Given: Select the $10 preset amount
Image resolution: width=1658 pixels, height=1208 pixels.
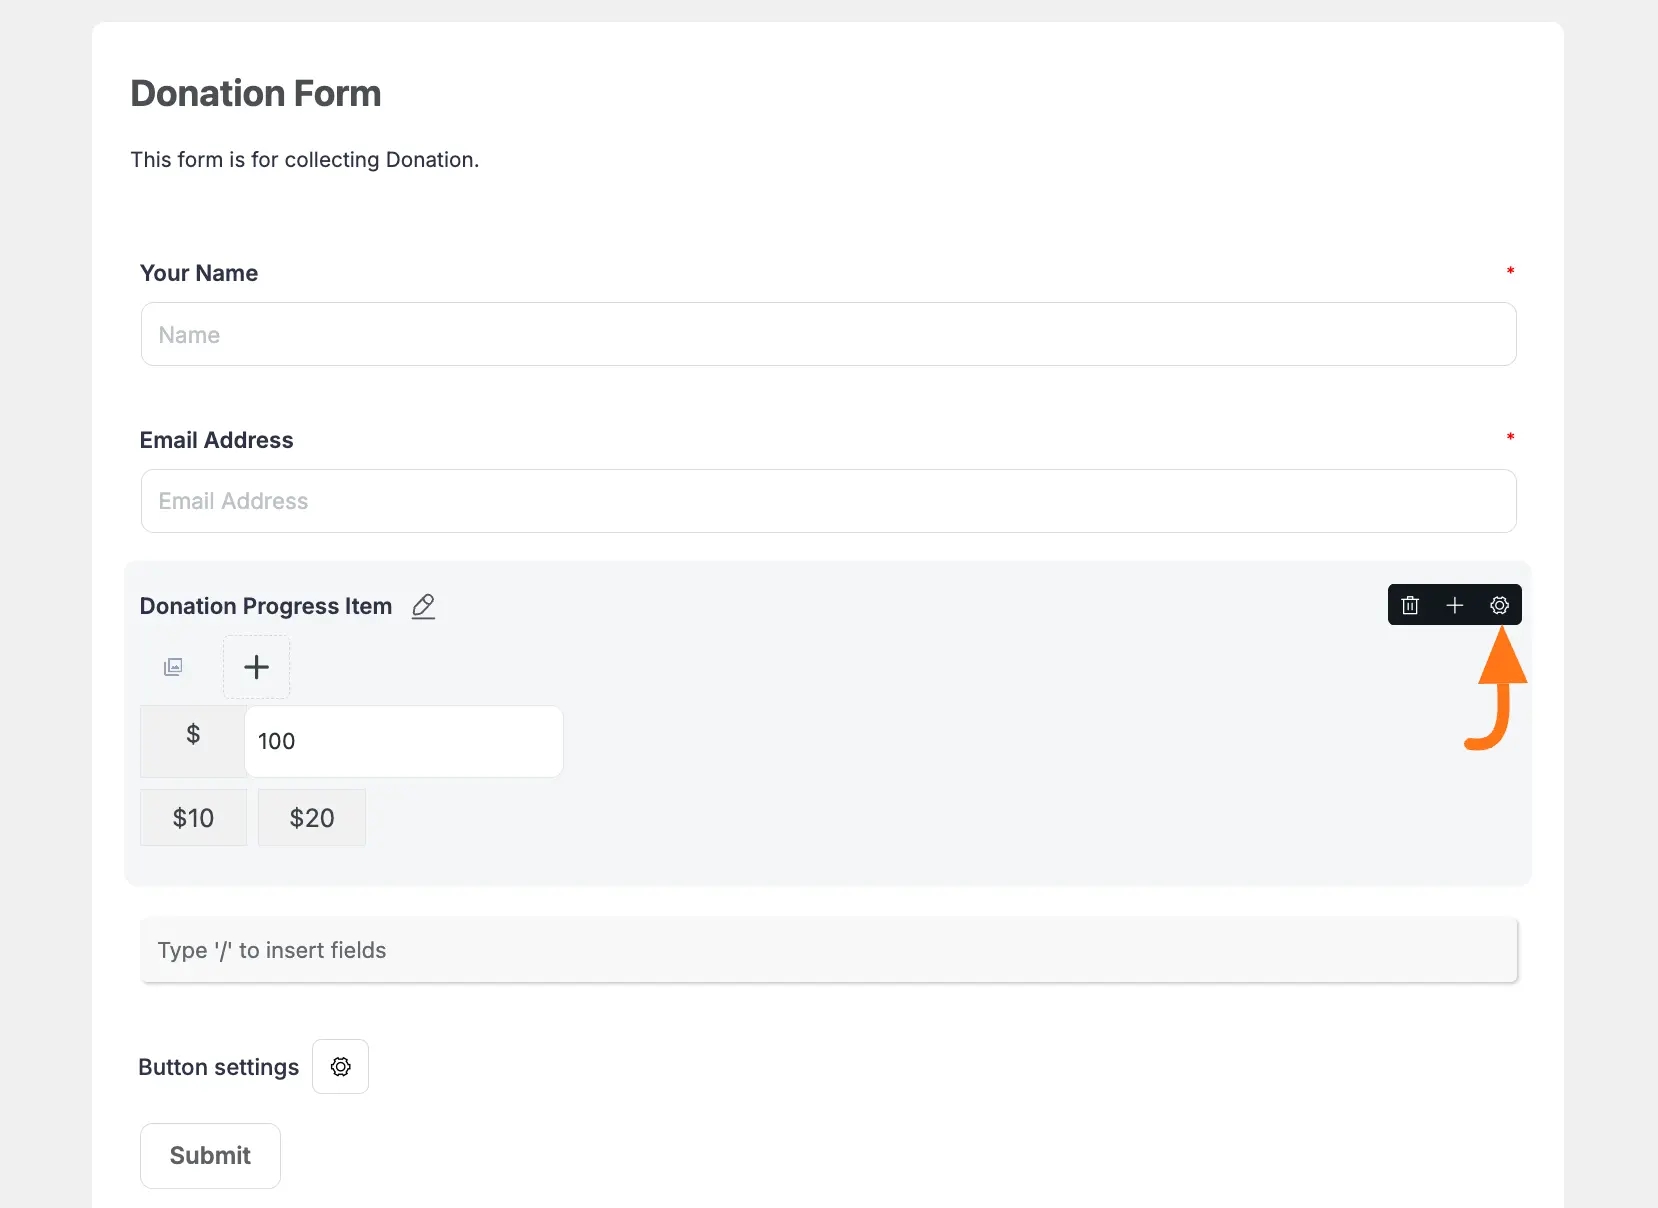Looking at the screenshot, I should [192, 817].
